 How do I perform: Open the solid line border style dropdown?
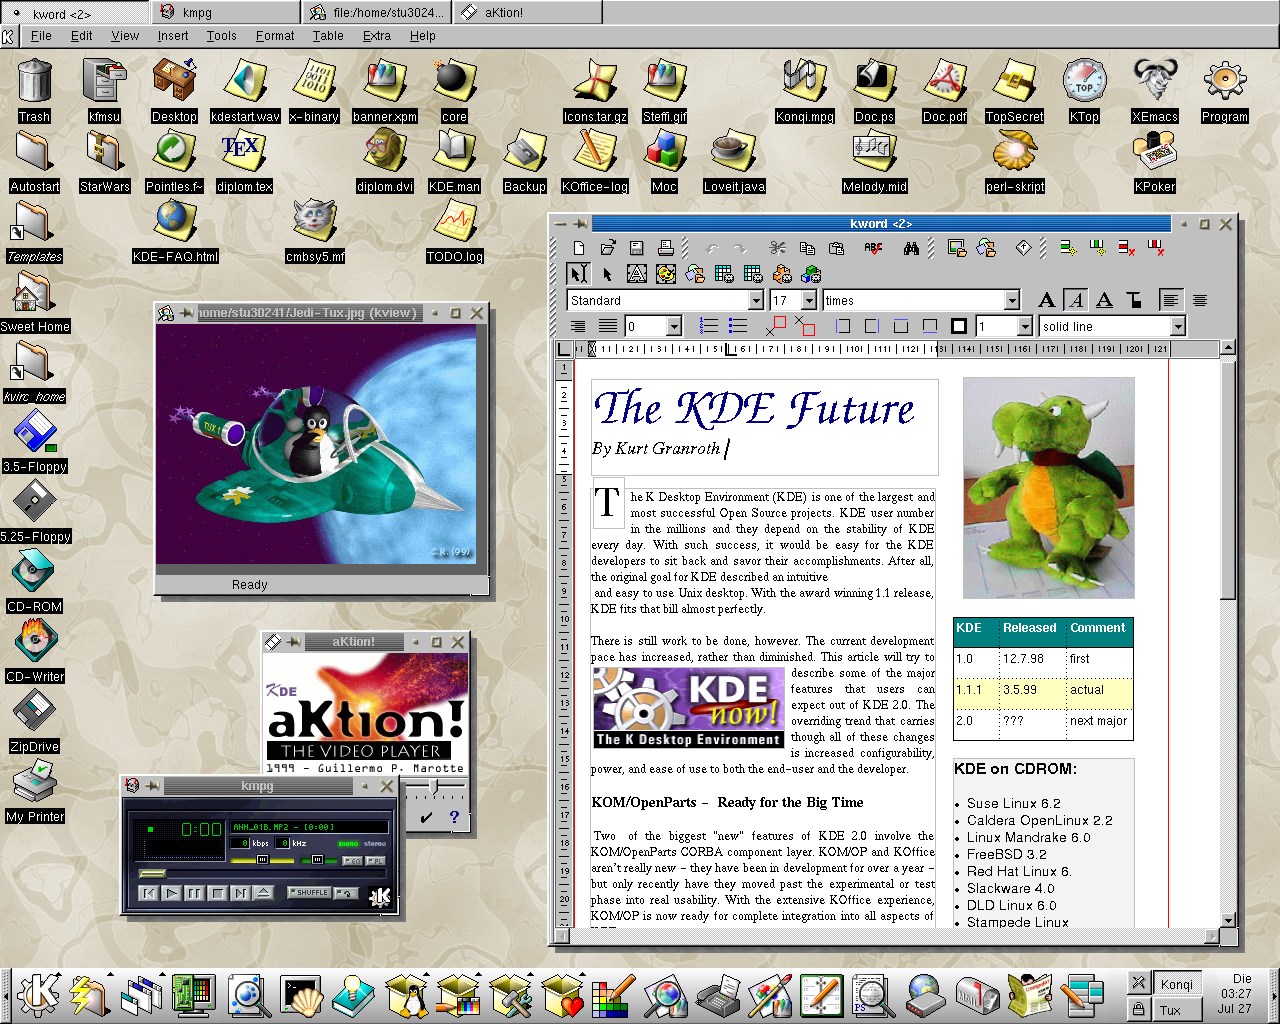(x=1177, y=327)
